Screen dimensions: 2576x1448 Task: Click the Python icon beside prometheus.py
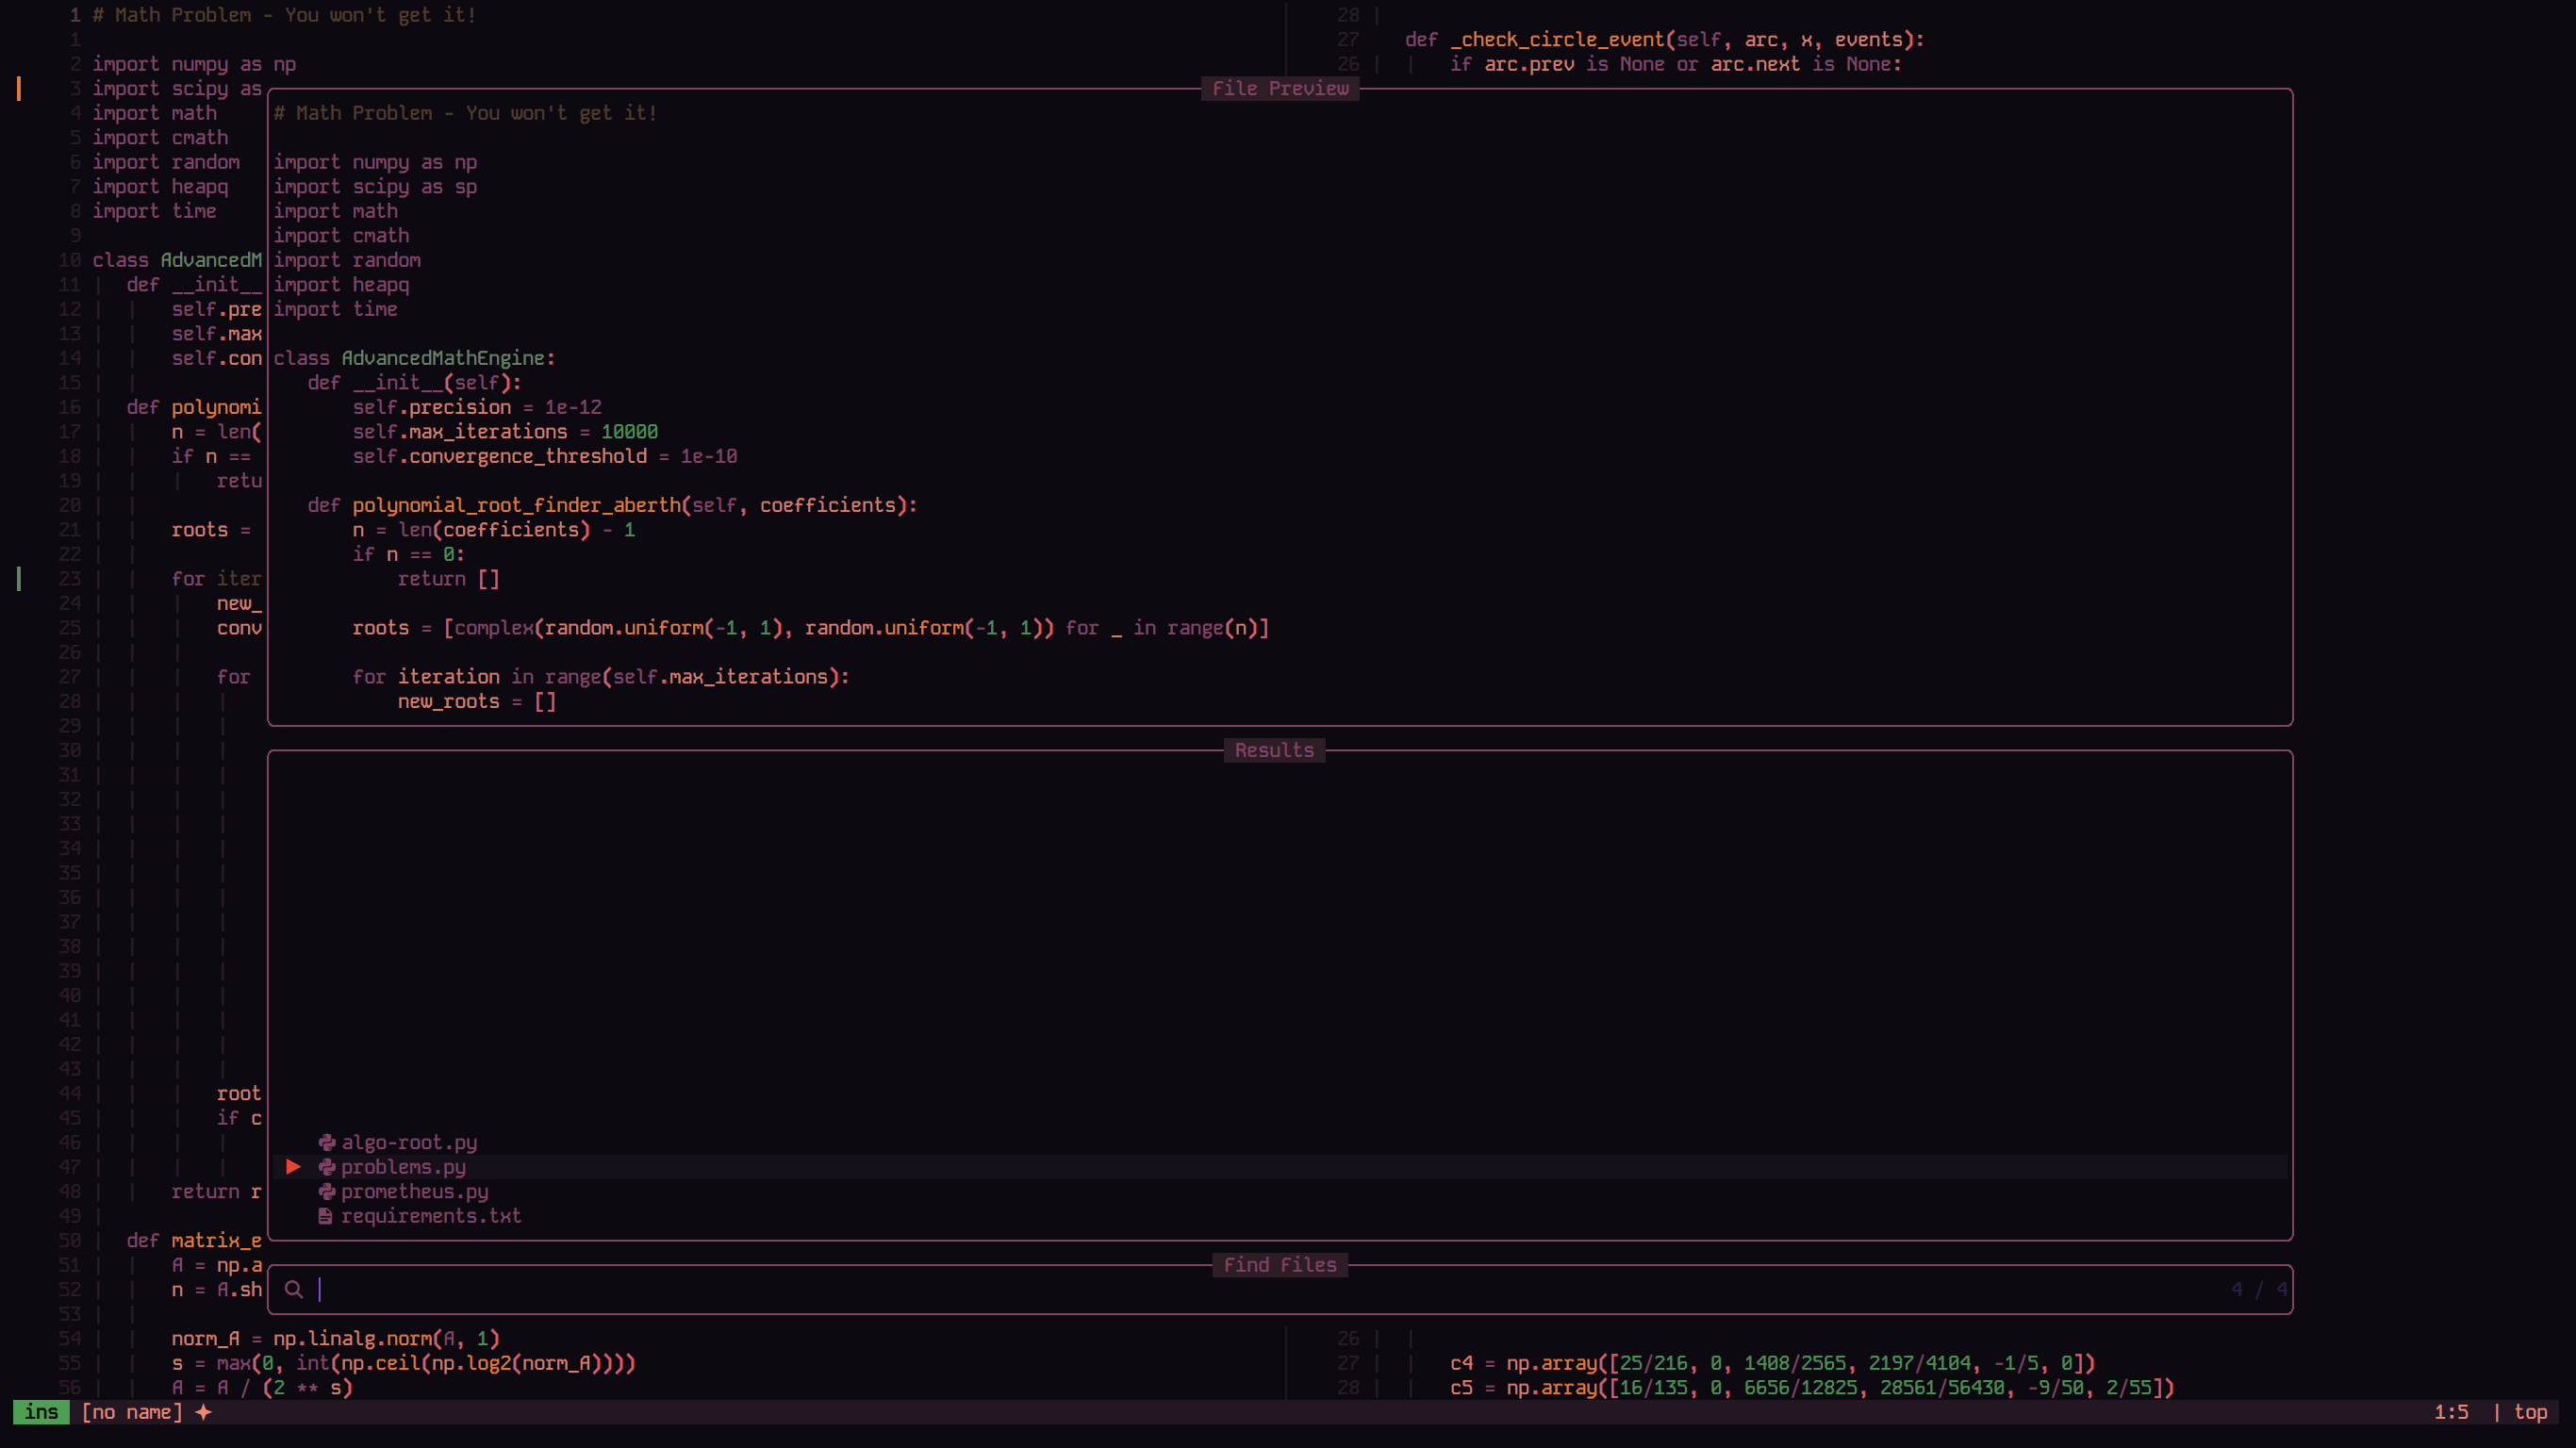tap(327, 1191)
